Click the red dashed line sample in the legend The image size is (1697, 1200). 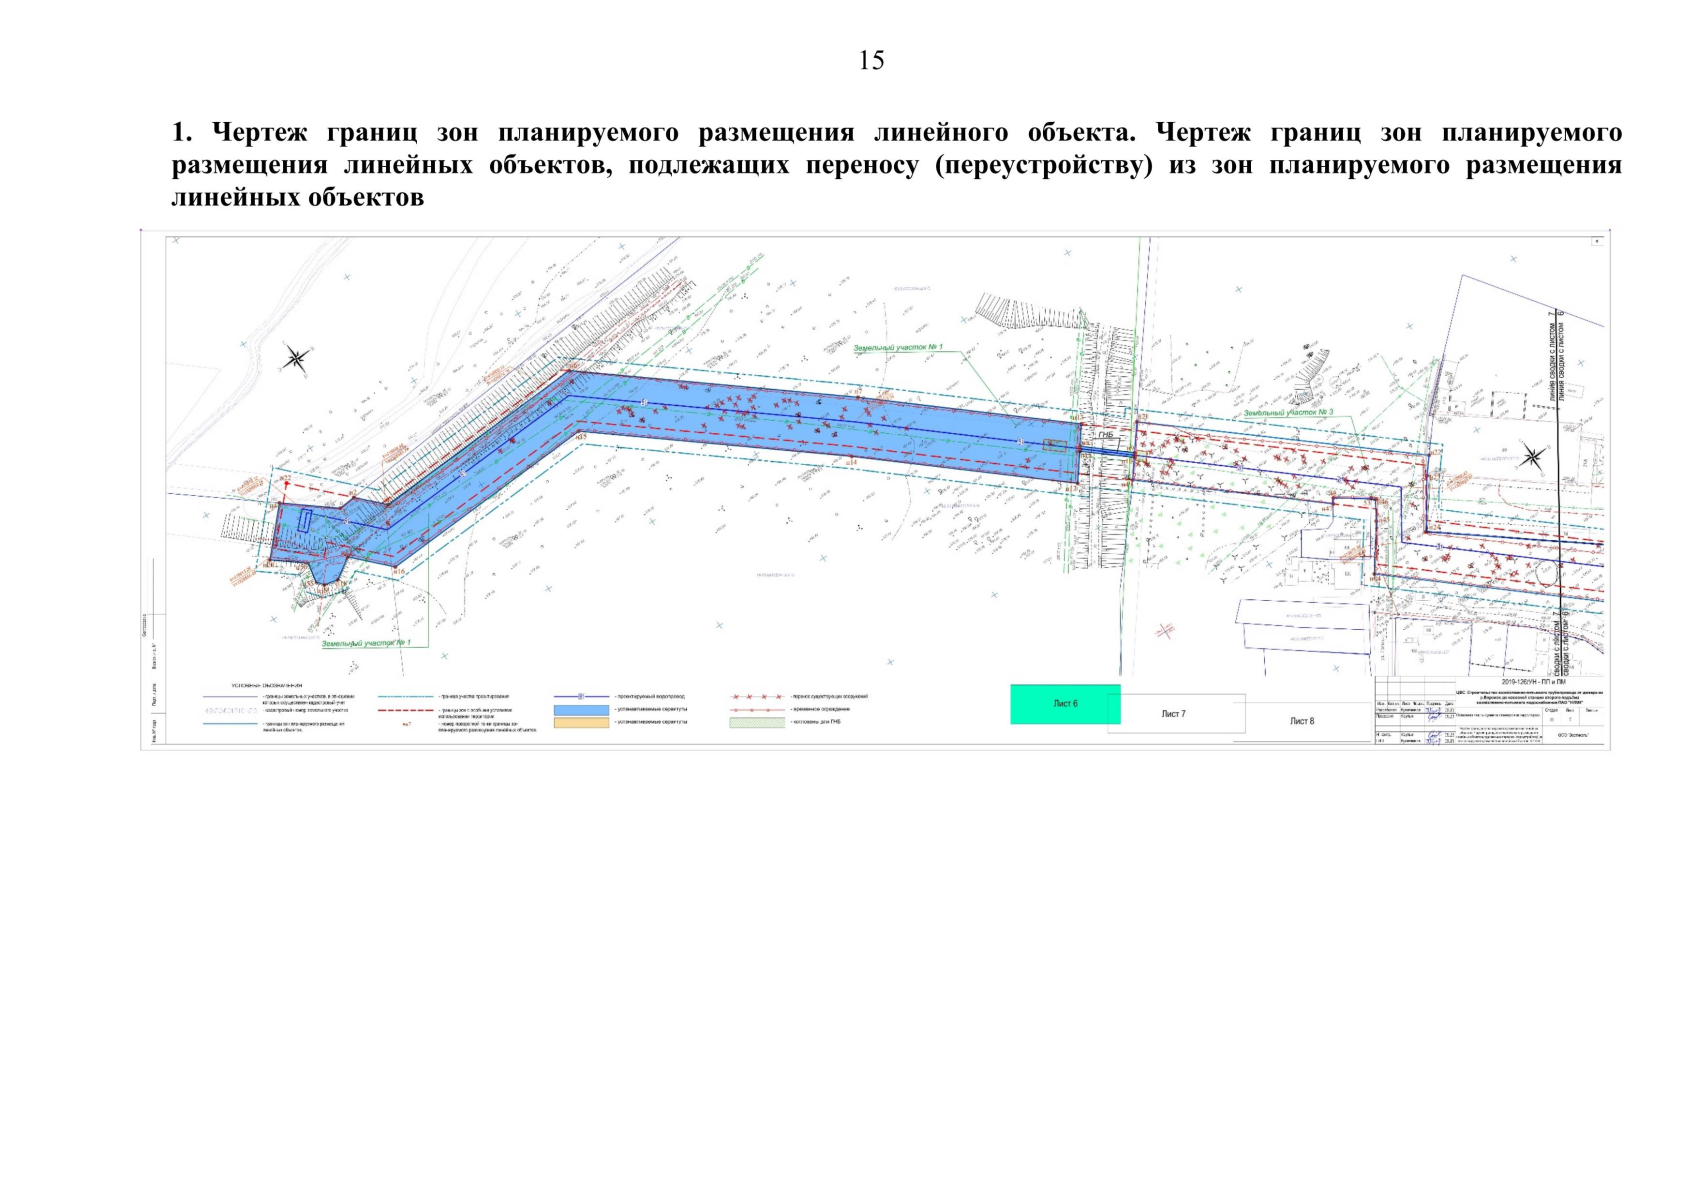pyautogui.click(x=405, y=710)
